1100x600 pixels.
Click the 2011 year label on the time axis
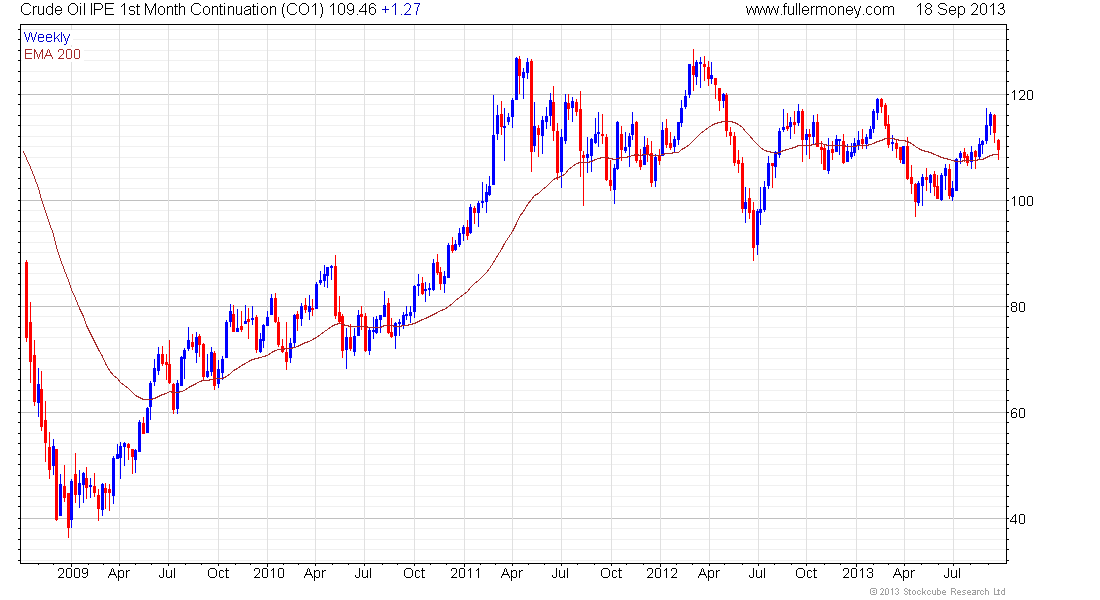465,573
